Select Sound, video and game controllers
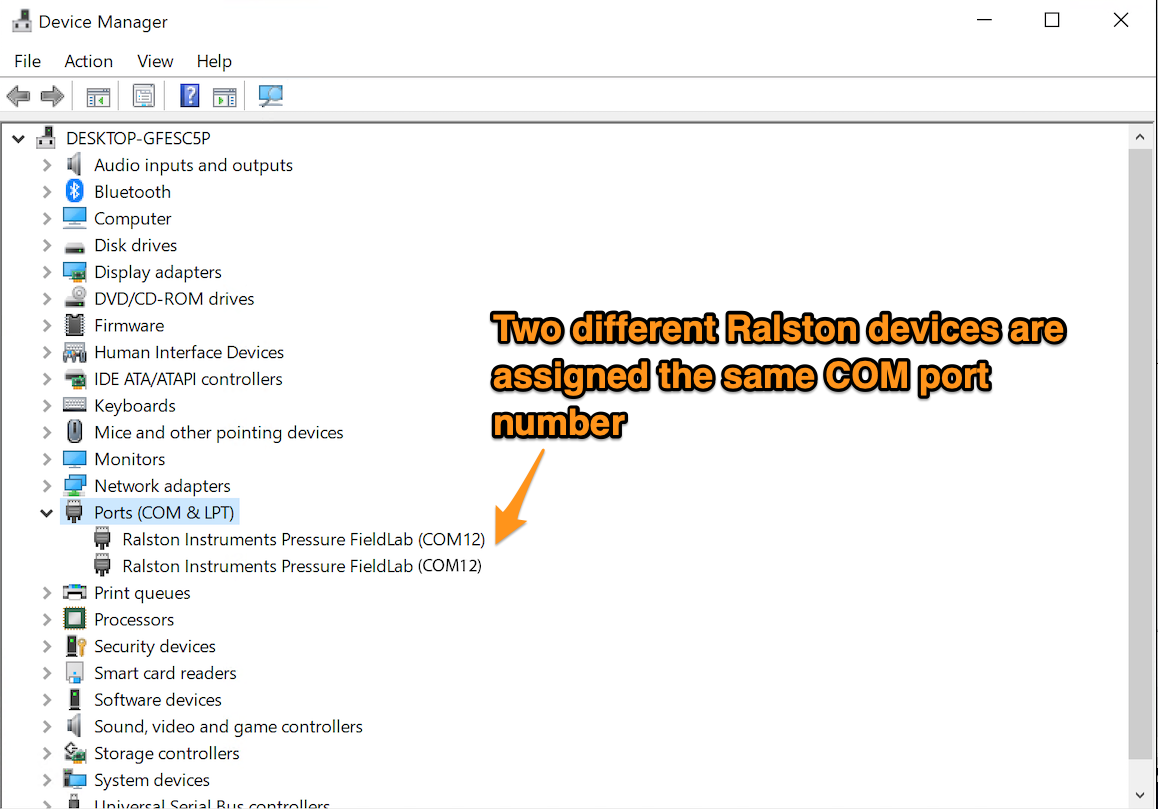The height and width of the screenshot is (809, 1158). [228, 727]
